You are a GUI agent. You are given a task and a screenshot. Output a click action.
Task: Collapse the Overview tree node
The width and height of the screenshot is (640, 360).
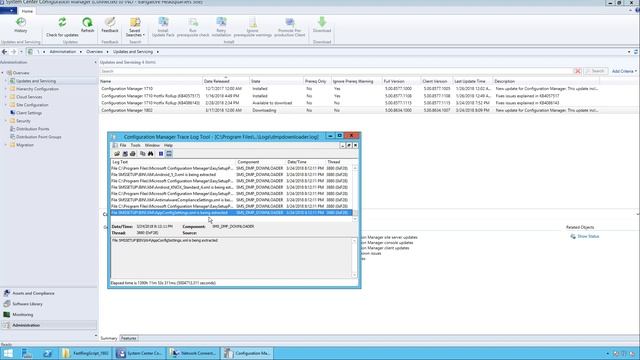[2, 73]
